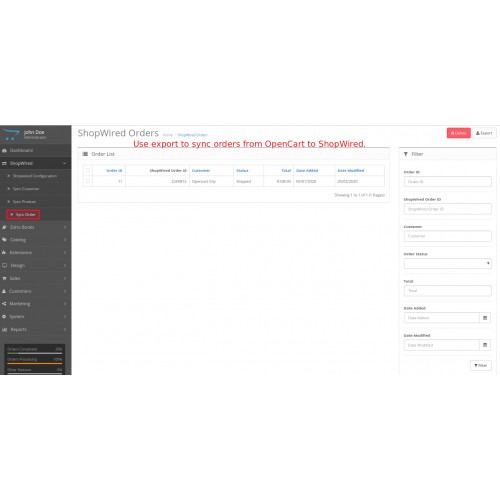Sort table by Status column

pyautogui.click(x=242, y=171)
